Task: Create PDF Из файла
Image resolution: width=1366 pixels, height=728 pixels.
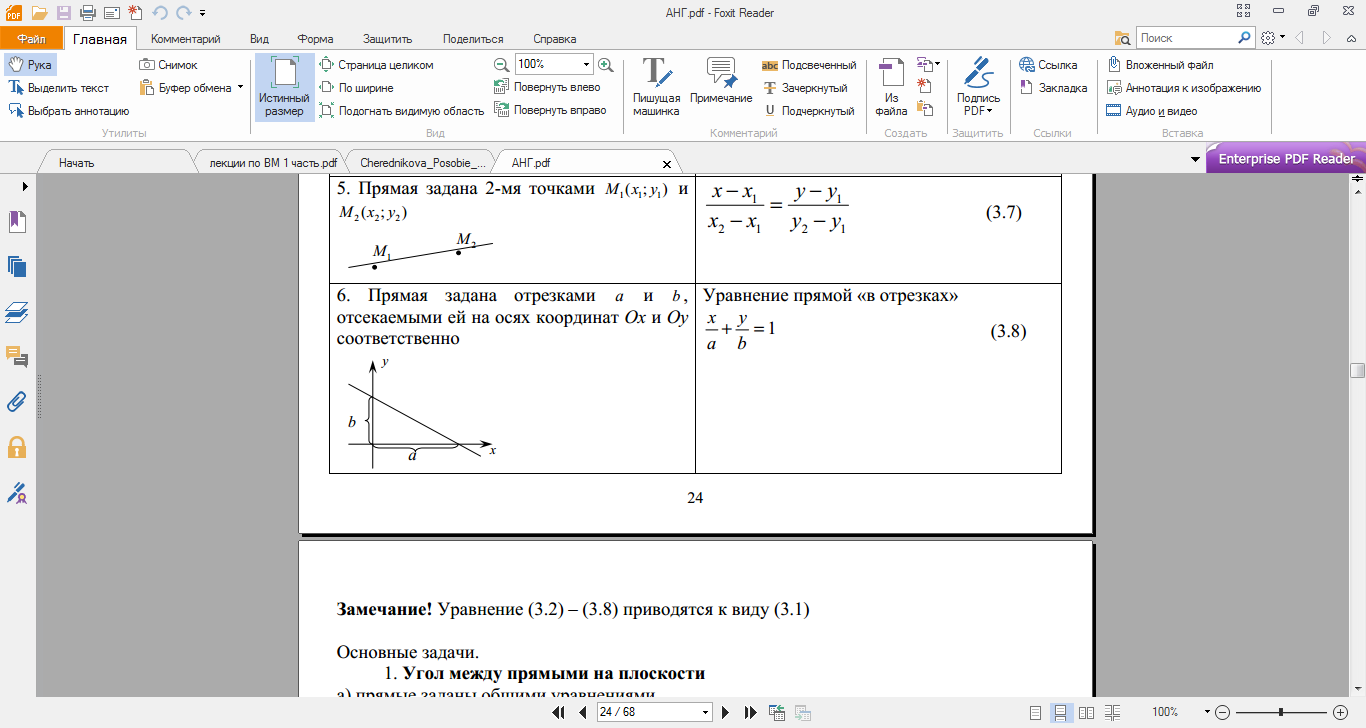Action: click(x=891, y=87)
